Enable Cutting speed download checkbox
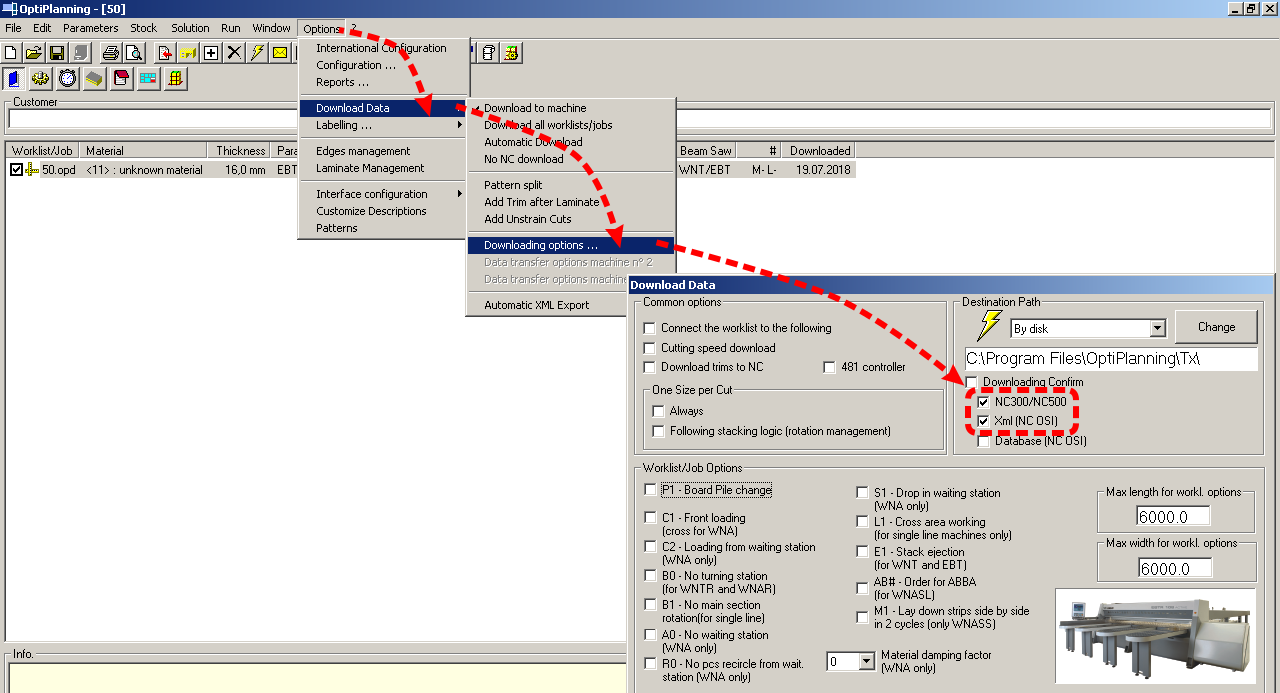This screenshot has width=1280, height=693. click(x=650, y=348)
